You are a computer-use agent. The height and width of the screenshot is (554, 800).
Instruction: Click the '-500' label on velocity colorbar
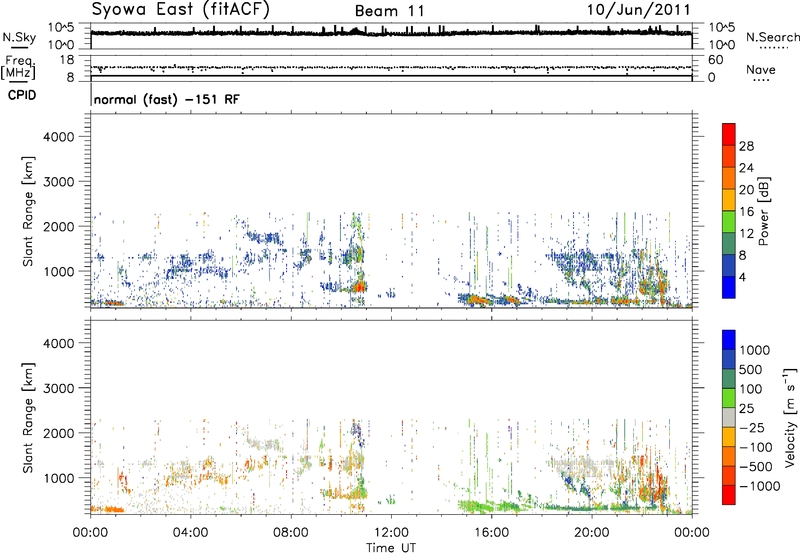[756, 467]
